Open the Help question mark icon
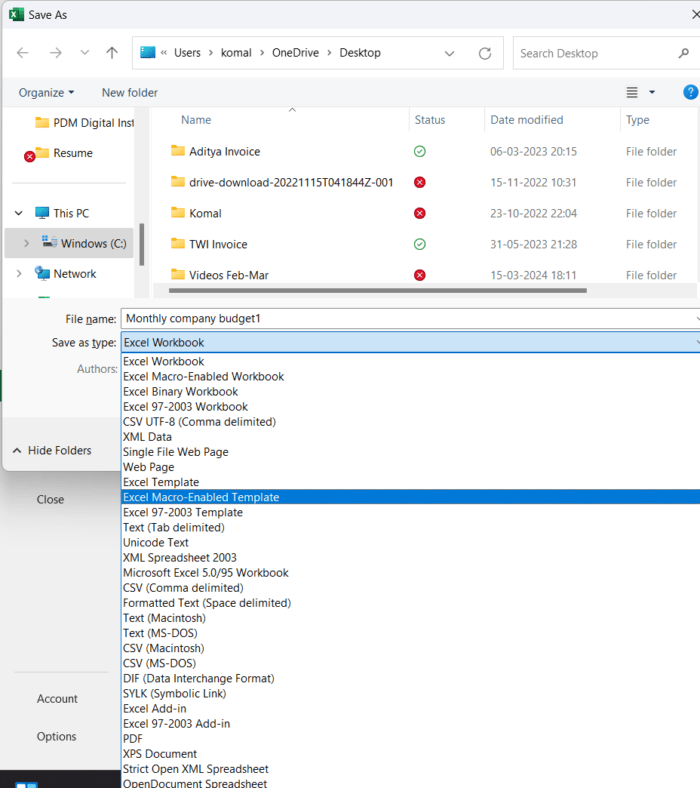This screenshot has width=700, height=788. pos(690,92)
